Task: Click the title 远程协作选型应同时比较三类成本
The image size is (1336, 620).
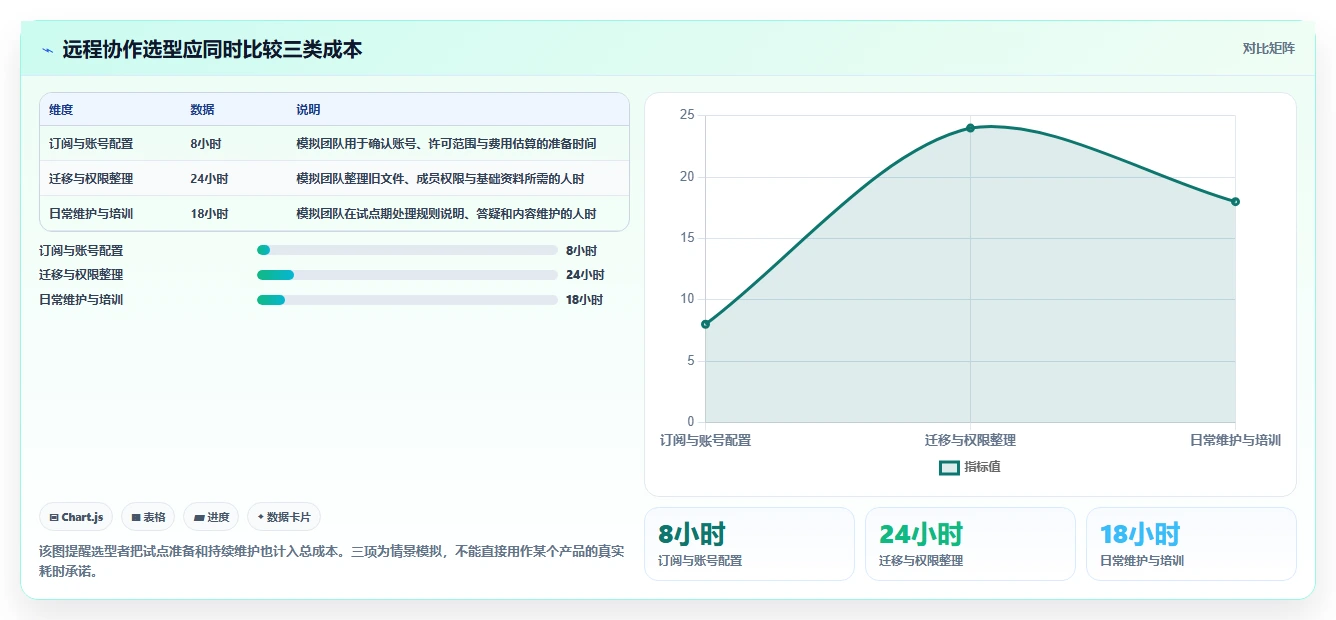Action: click(x=212, y=49)
